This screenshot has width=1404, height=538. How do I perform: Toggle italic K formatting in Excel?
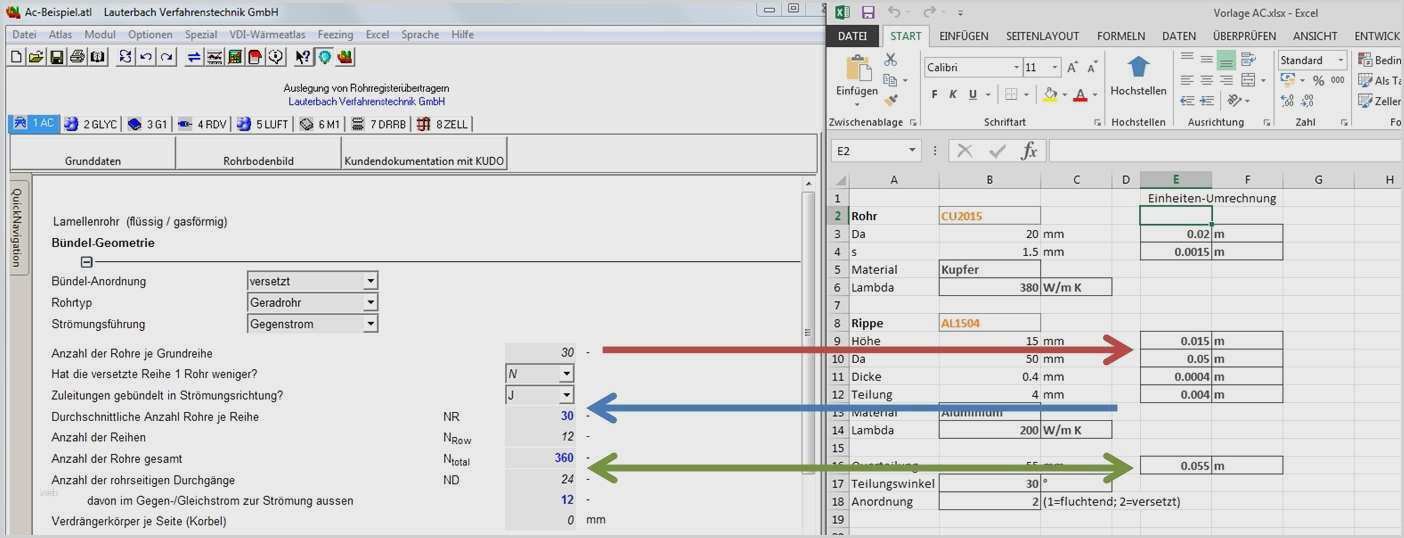coord(953,95)
